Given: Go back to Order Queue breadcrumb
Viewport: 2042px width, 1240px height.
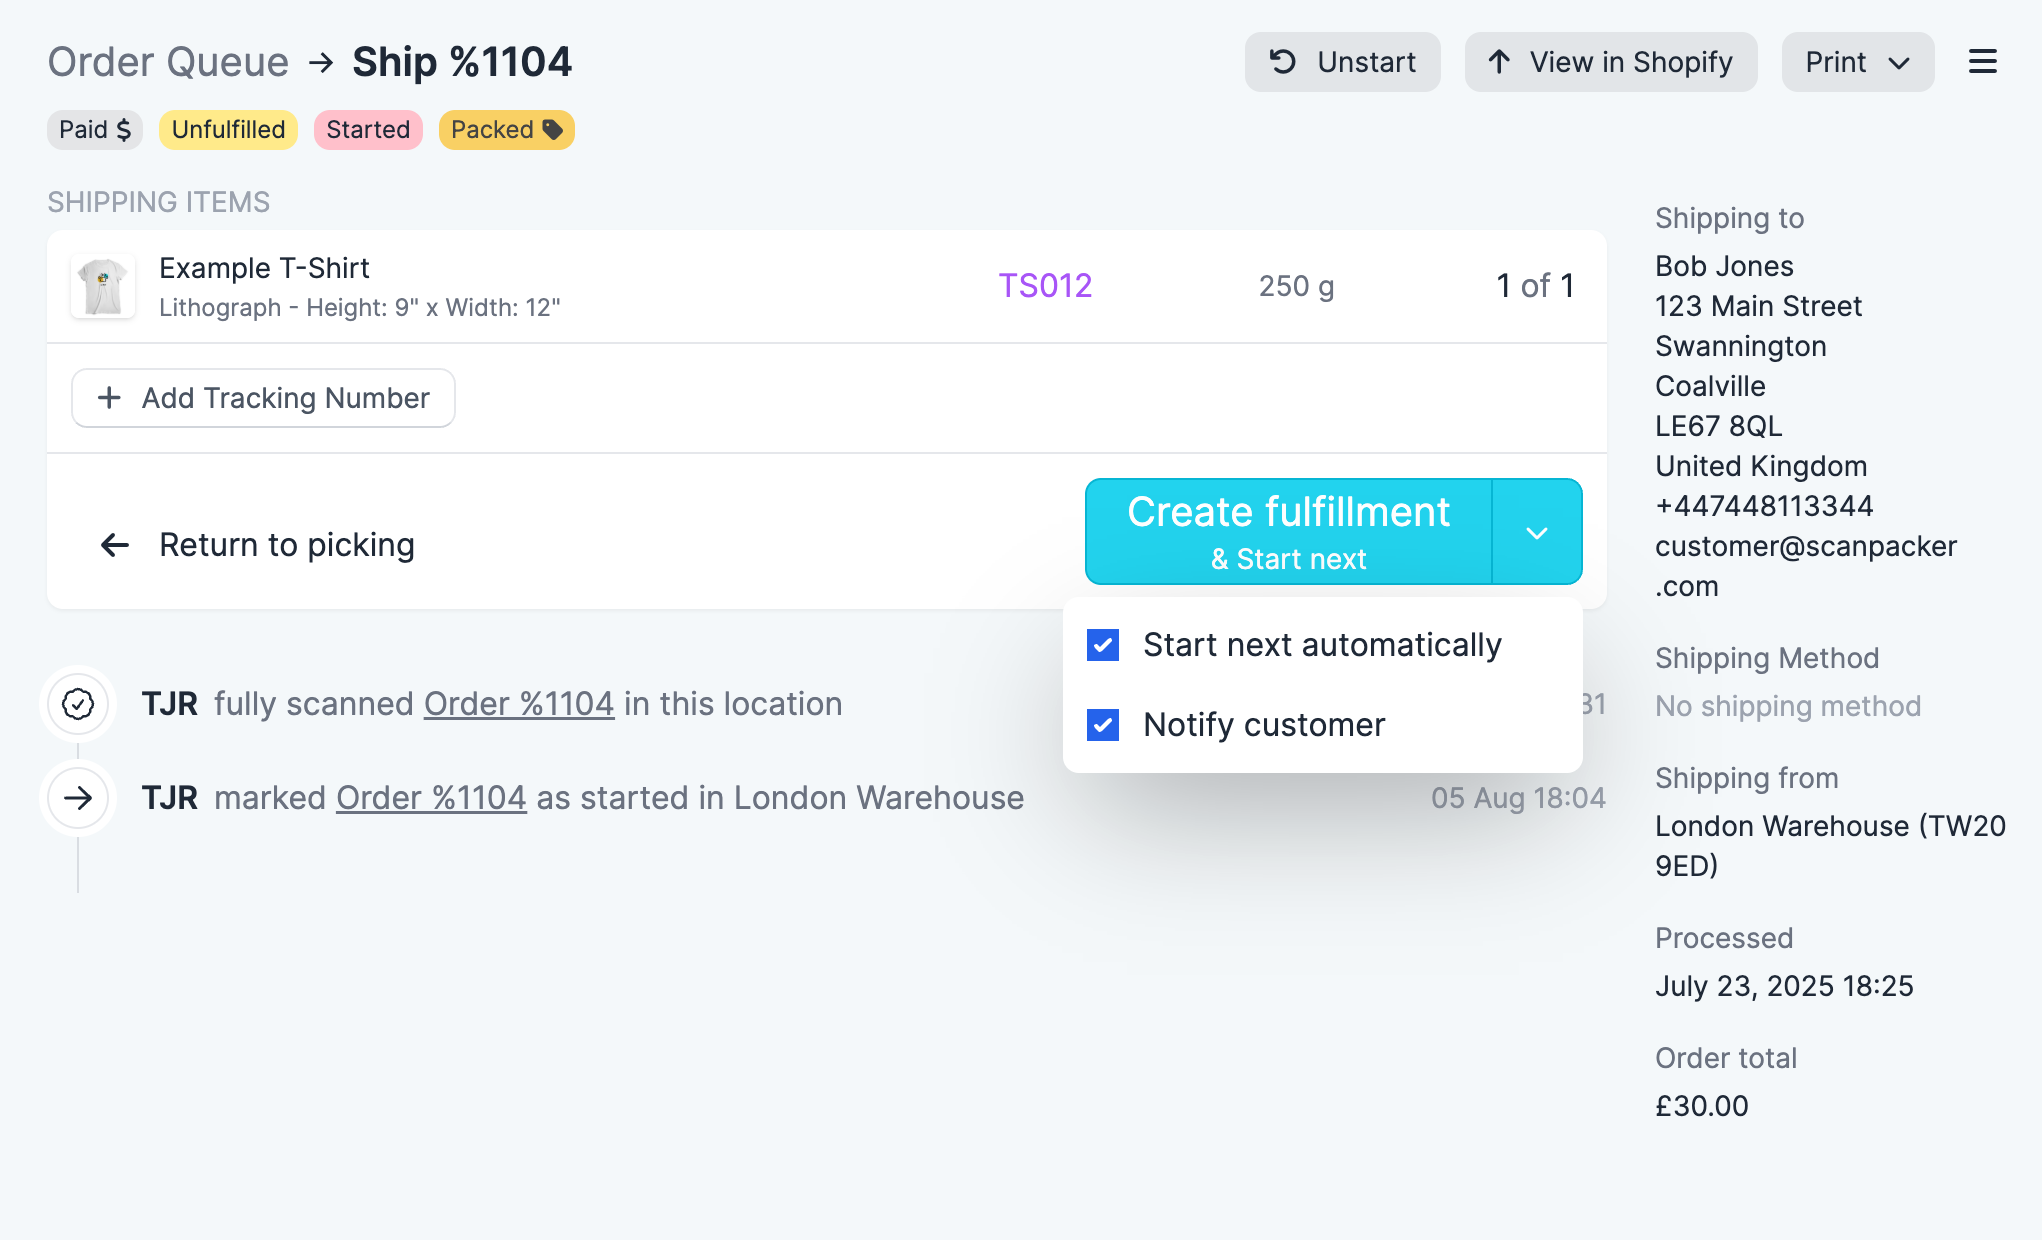Looking at the screenshot, I should 168,62.
